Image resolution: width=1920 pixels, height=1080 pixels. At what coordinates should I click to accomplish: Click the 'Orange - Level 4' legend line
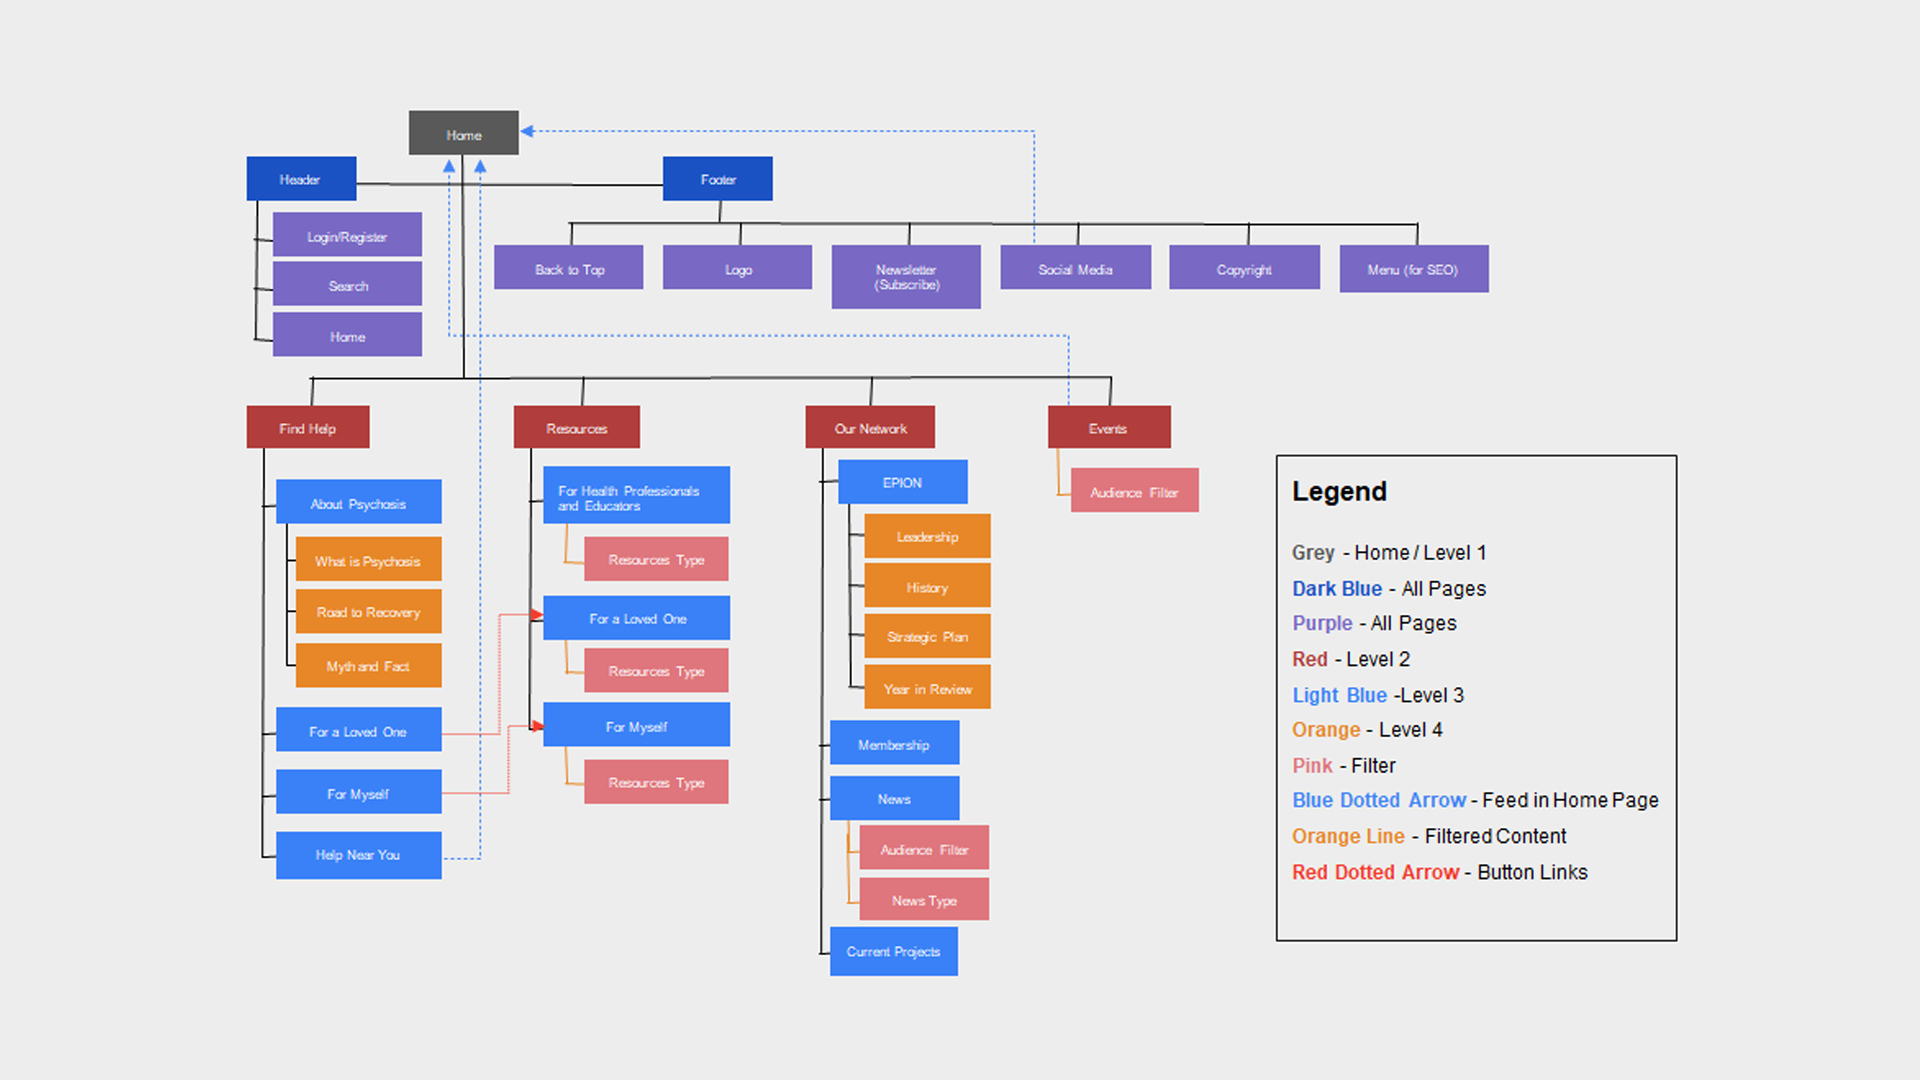tap(1367, 730)
